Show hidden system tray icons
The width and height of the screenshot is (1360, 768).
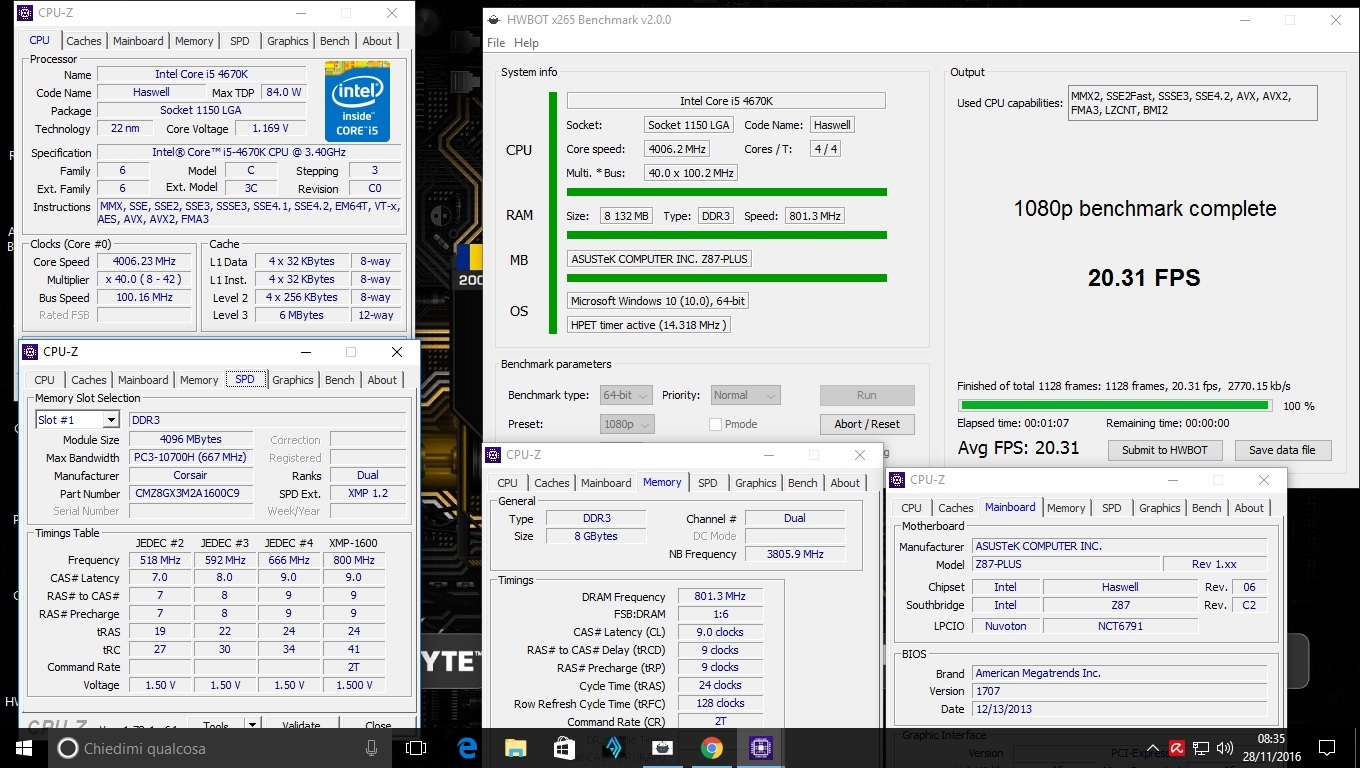point(1153,748)
